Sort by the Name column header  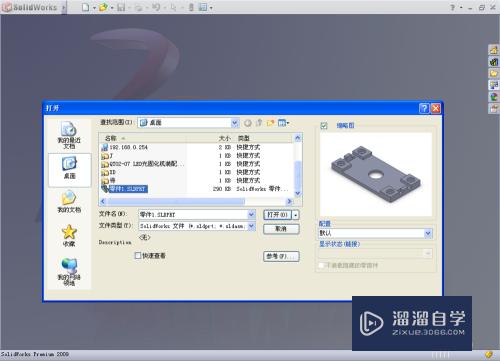tap(111, 138)
